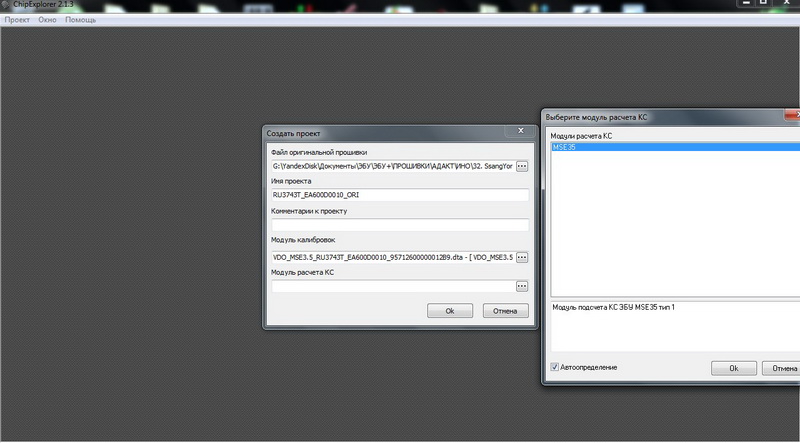Close the Создать проект dialog

coord(518,131)
